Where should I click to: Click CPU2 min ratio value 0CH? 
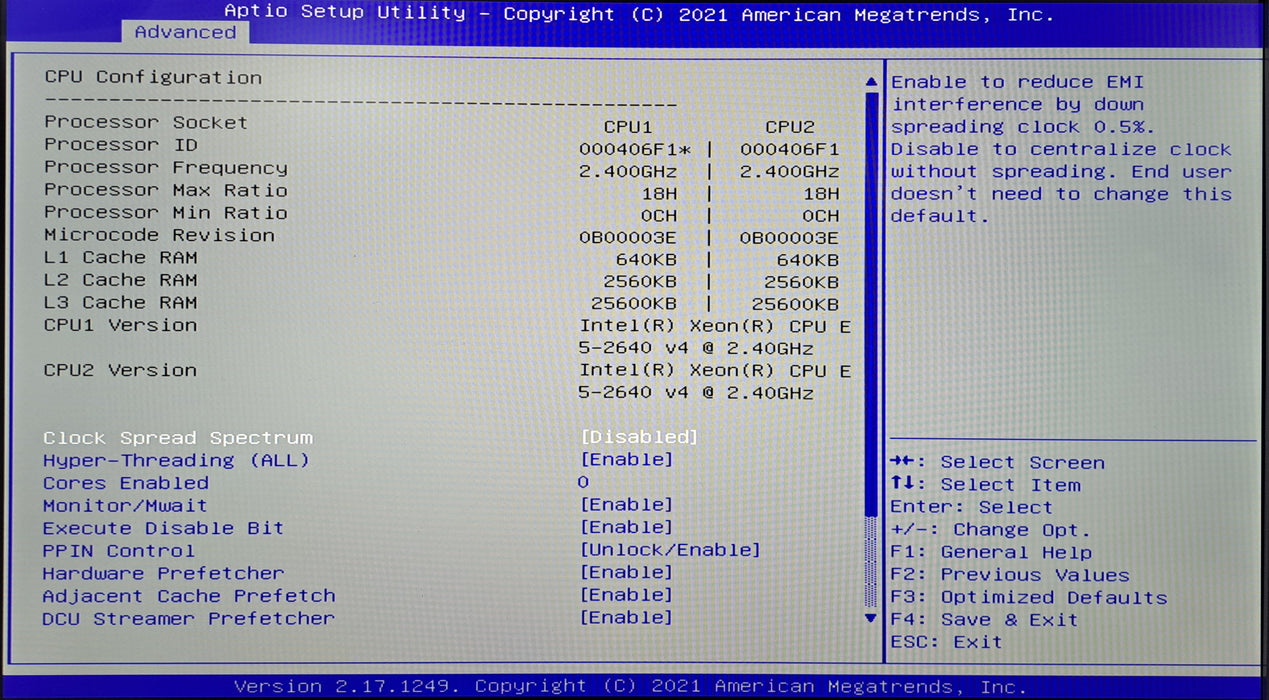click(x=821, y=216)
